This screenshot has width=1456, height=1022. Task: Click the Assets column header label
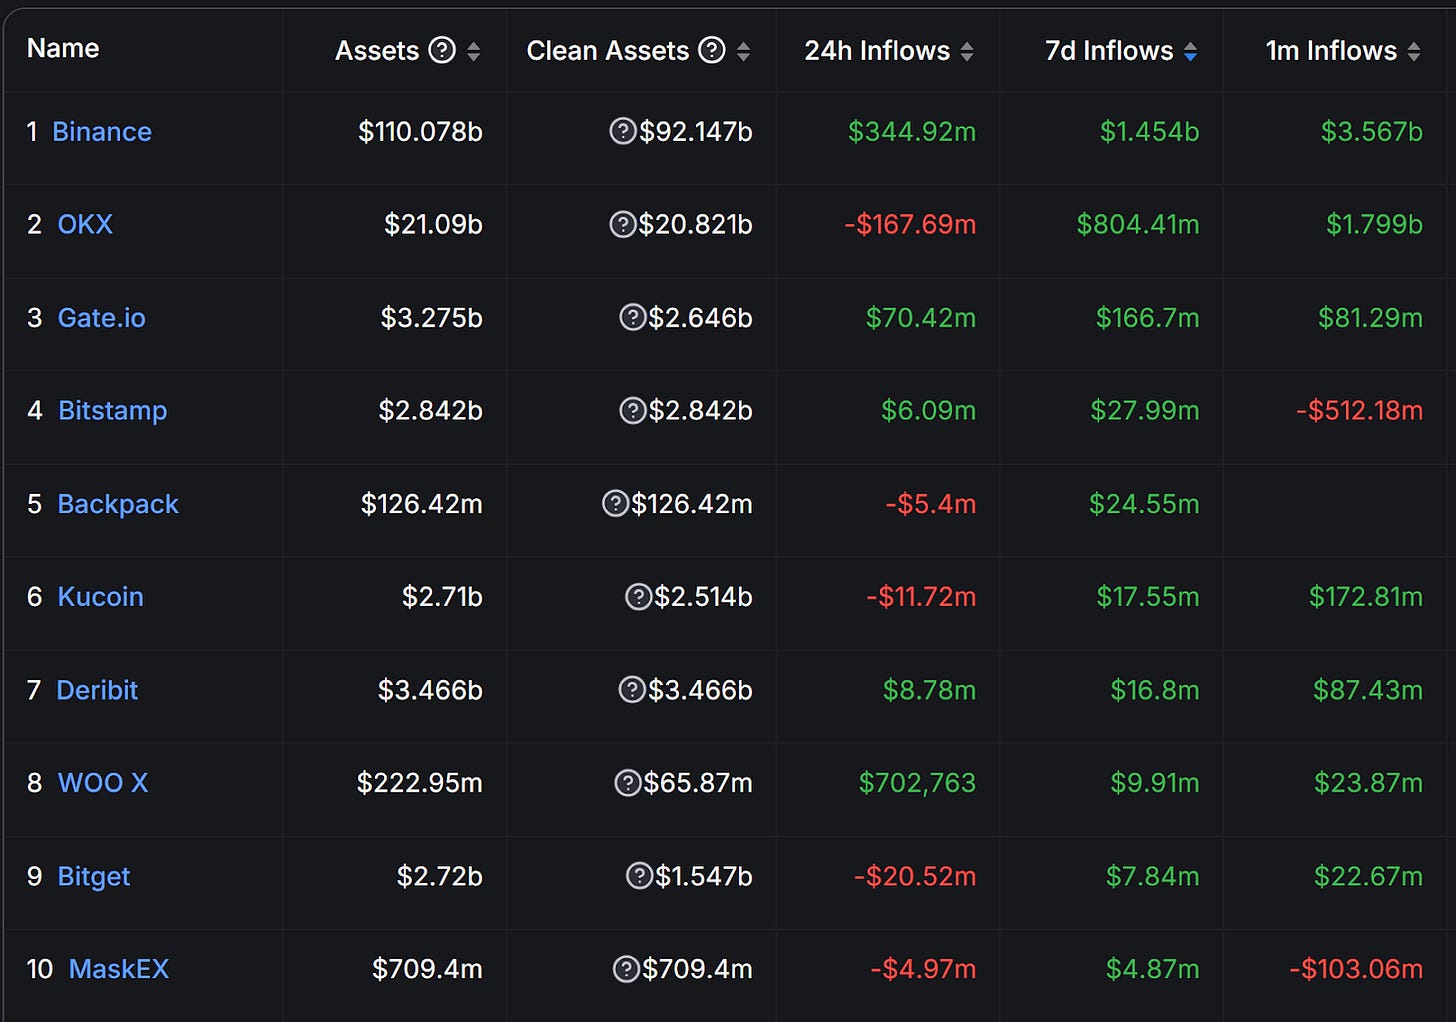pyautogui.click(x=377, y=50)
